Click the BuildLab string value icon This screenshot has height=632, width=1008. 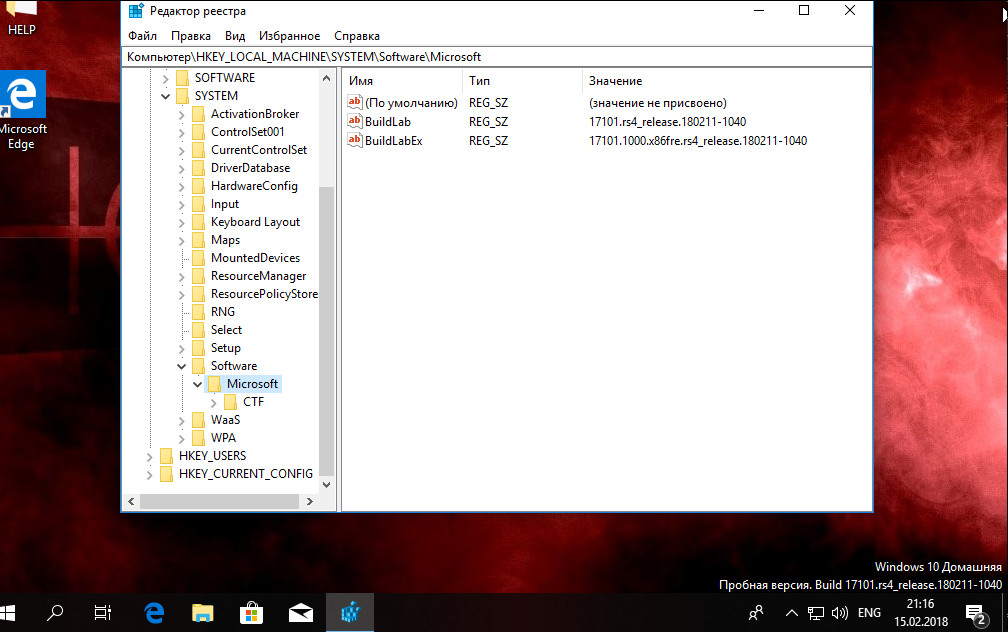pyautogui.click(x=355, y=122)
